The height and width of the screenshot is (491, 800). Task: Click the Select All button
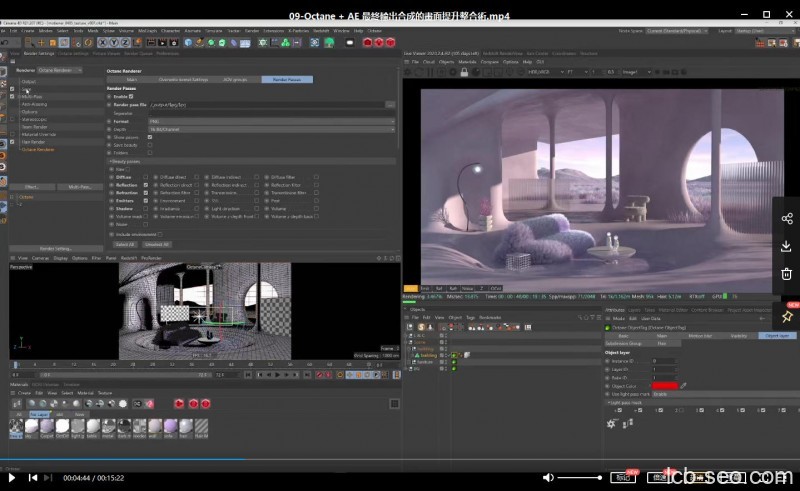124,243
